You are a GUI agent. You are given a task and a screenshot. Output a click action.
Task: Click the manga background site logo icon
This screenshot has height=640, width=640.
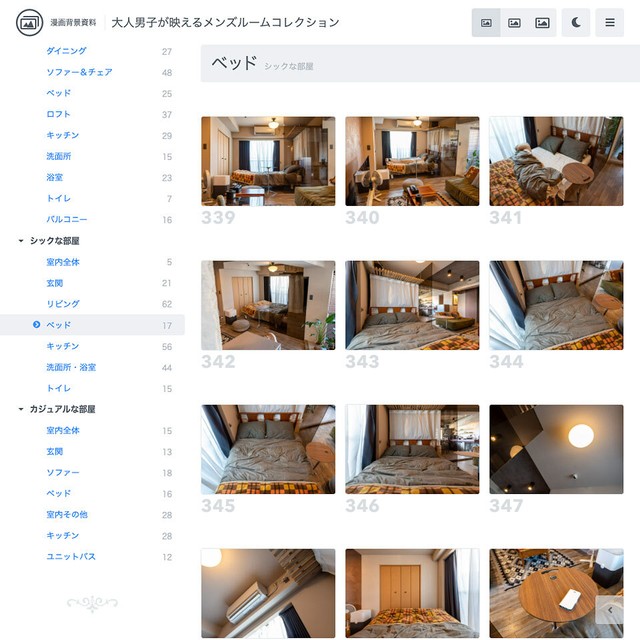(29, 22)
